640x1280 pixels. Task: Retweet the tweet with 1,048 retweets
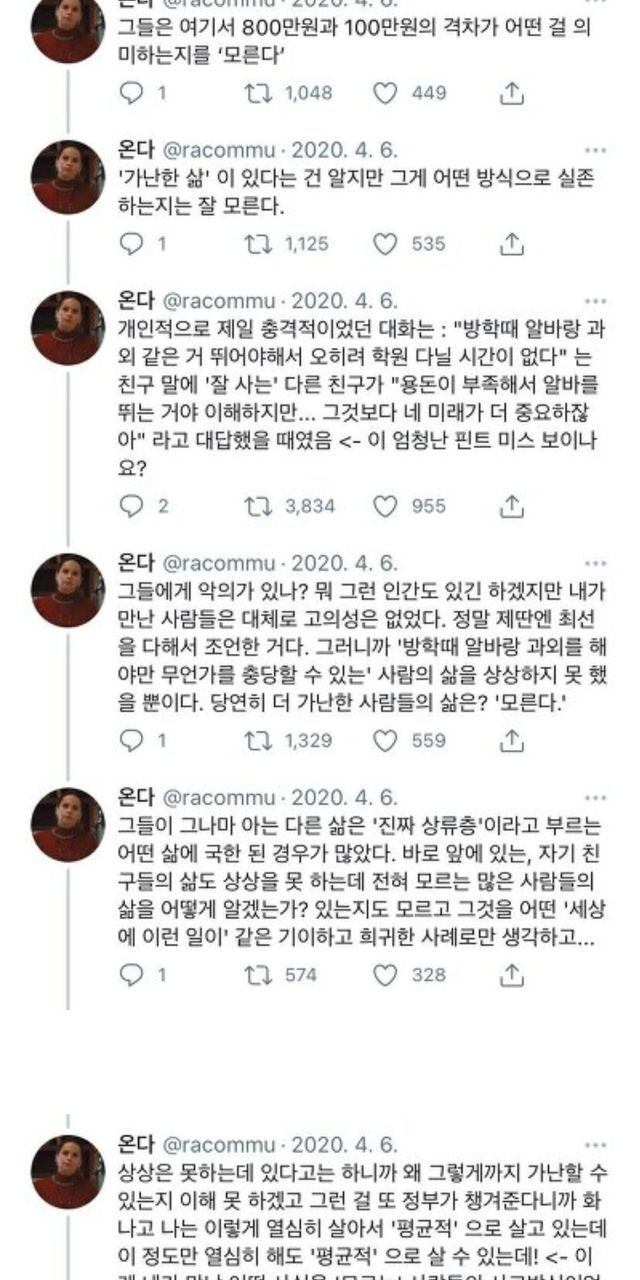[x=258, y=93]
